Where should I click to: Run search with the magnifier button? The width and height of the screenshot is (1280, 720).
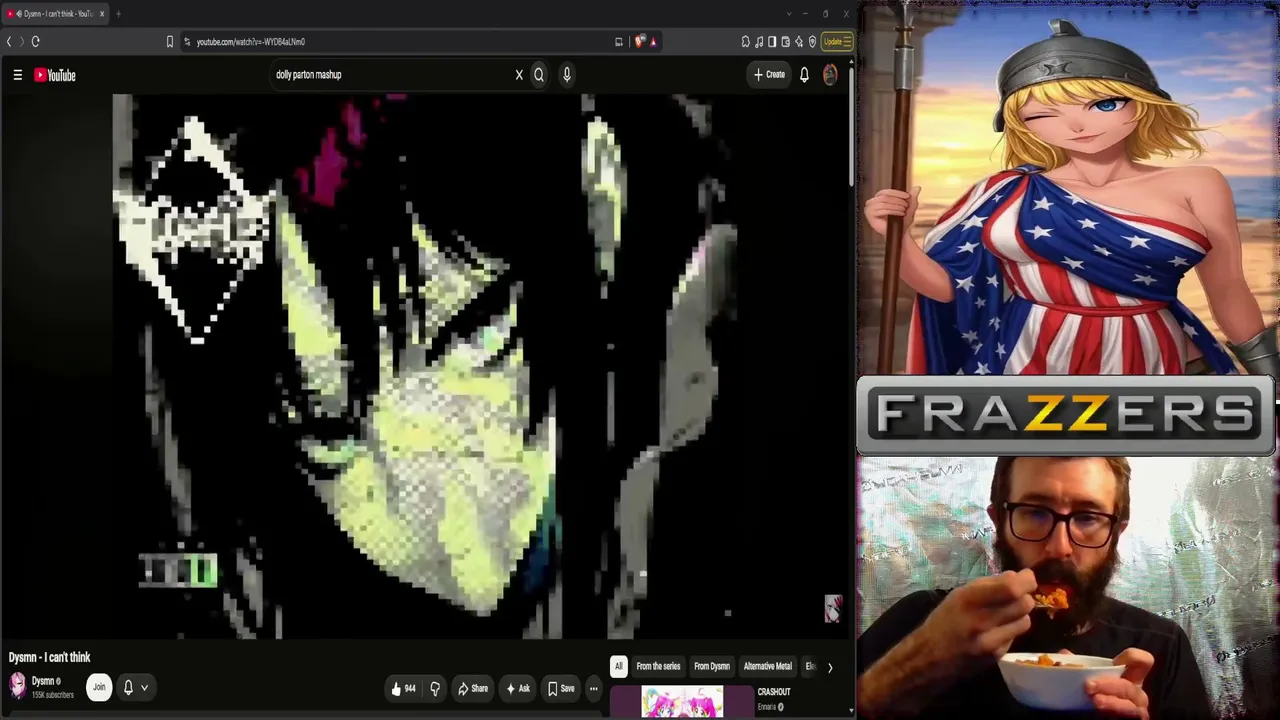539,75
